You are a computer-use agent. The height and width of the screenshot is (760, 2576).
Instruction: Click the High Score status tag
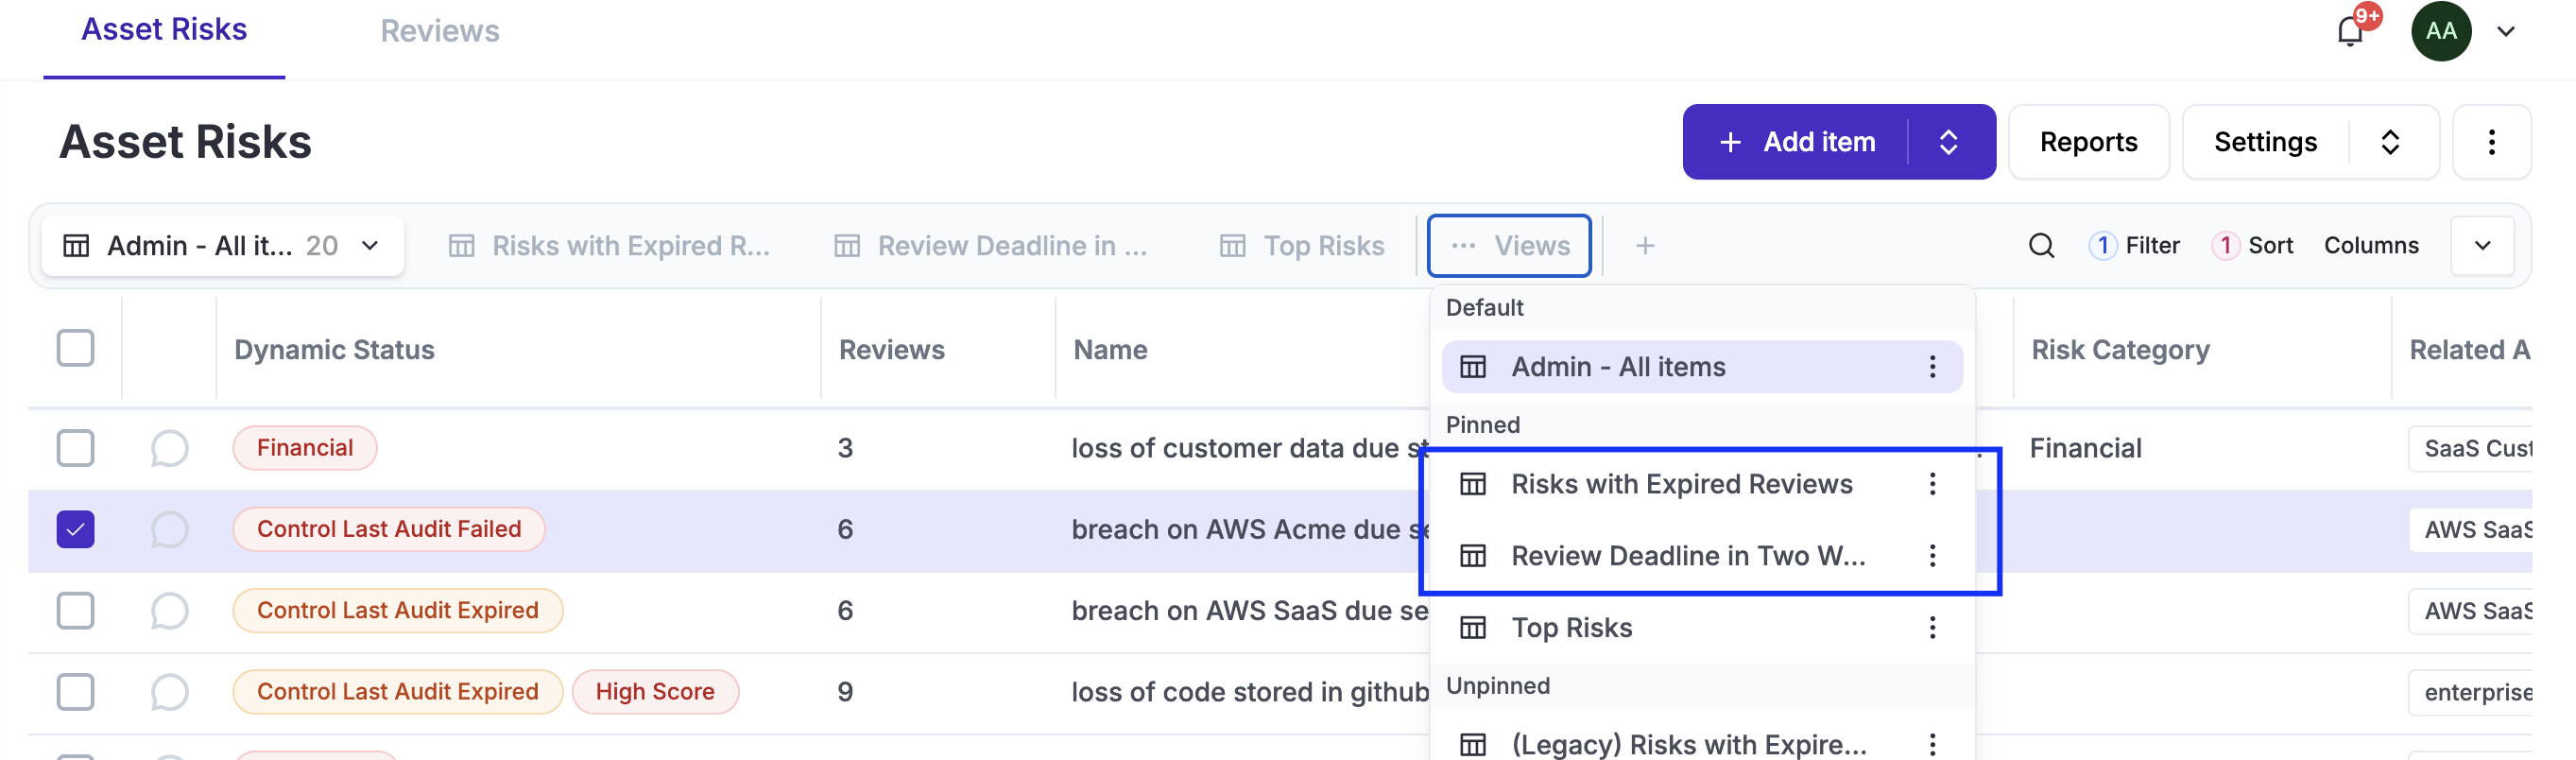[654, 692]
